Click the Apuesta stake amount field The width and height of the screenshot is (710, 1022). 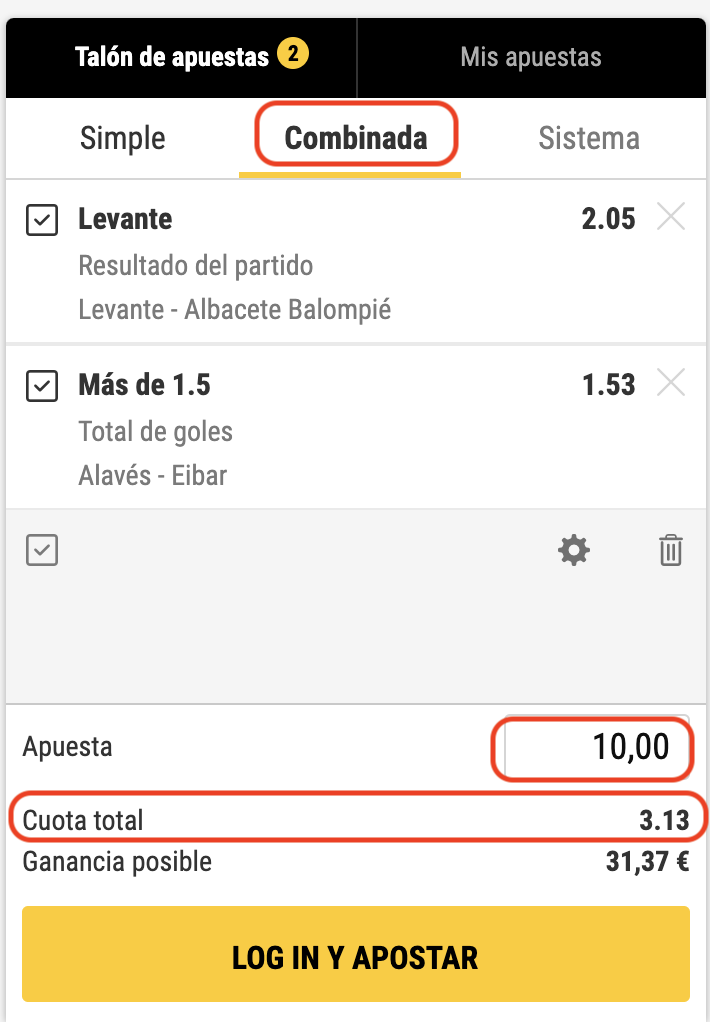point(597,747)
